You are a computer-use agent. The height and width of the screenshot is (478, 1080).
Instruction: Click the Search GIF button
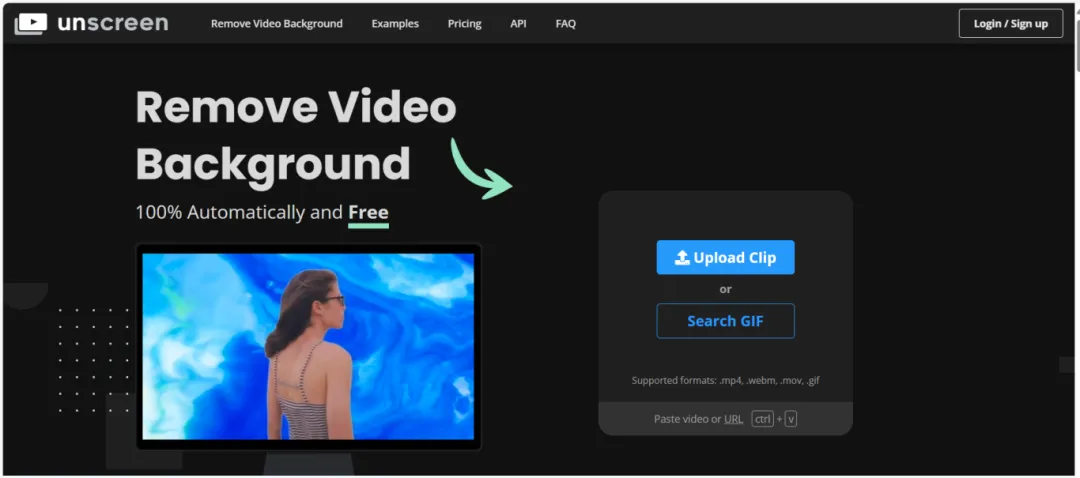(x=725, y=321)
